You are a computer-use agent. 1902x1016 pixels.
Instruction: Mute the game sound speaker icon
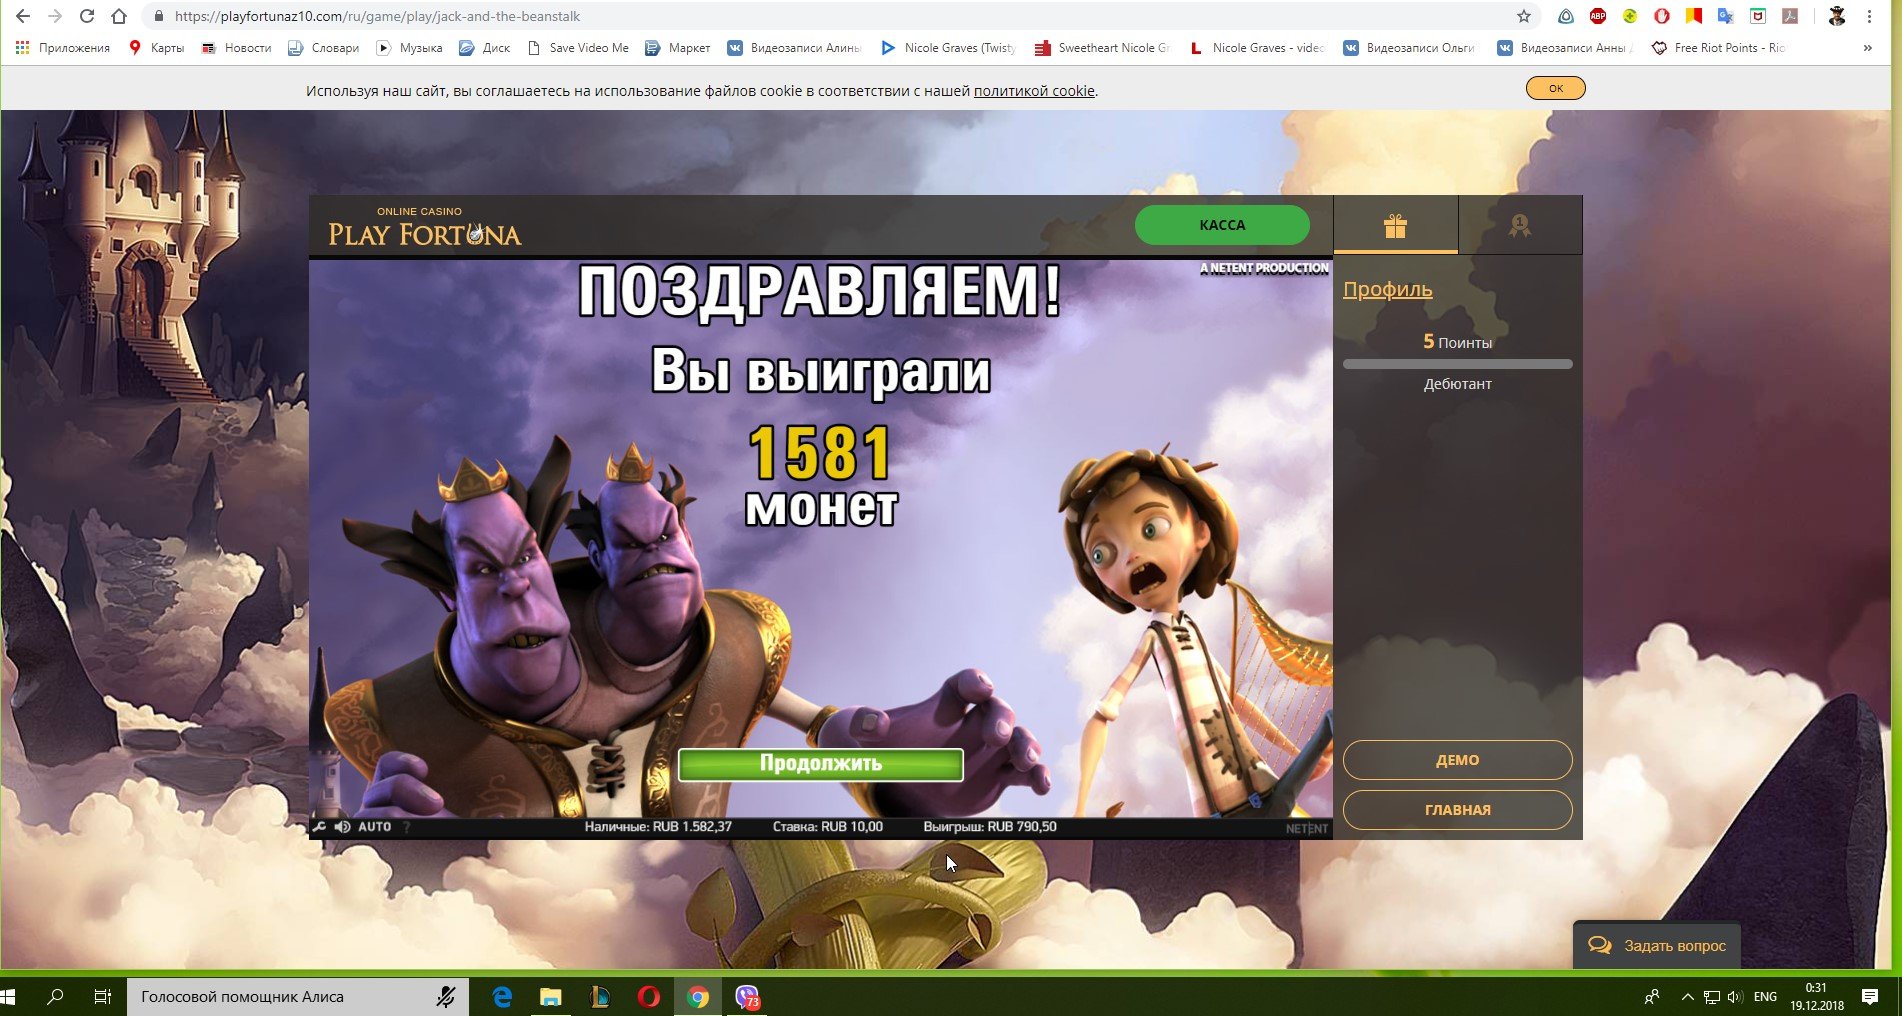[342, 827]
